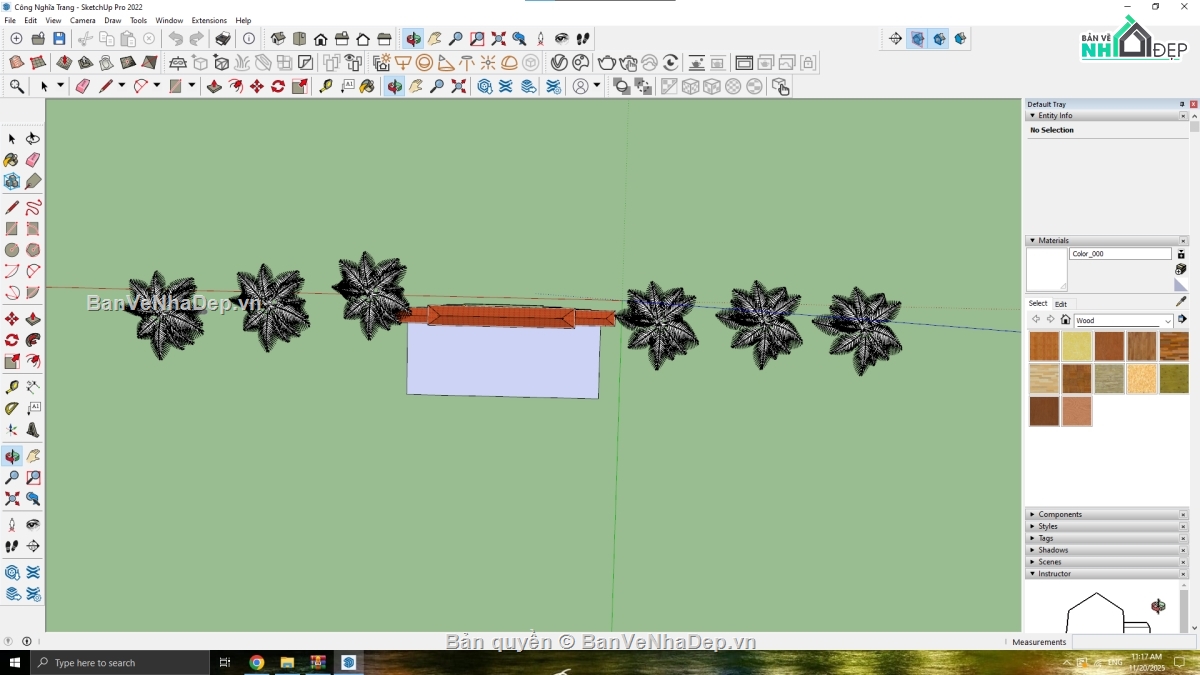The height and width of the screenshot is (675, 1200).
Task: Open the Extensions menu
Action: 209,20
